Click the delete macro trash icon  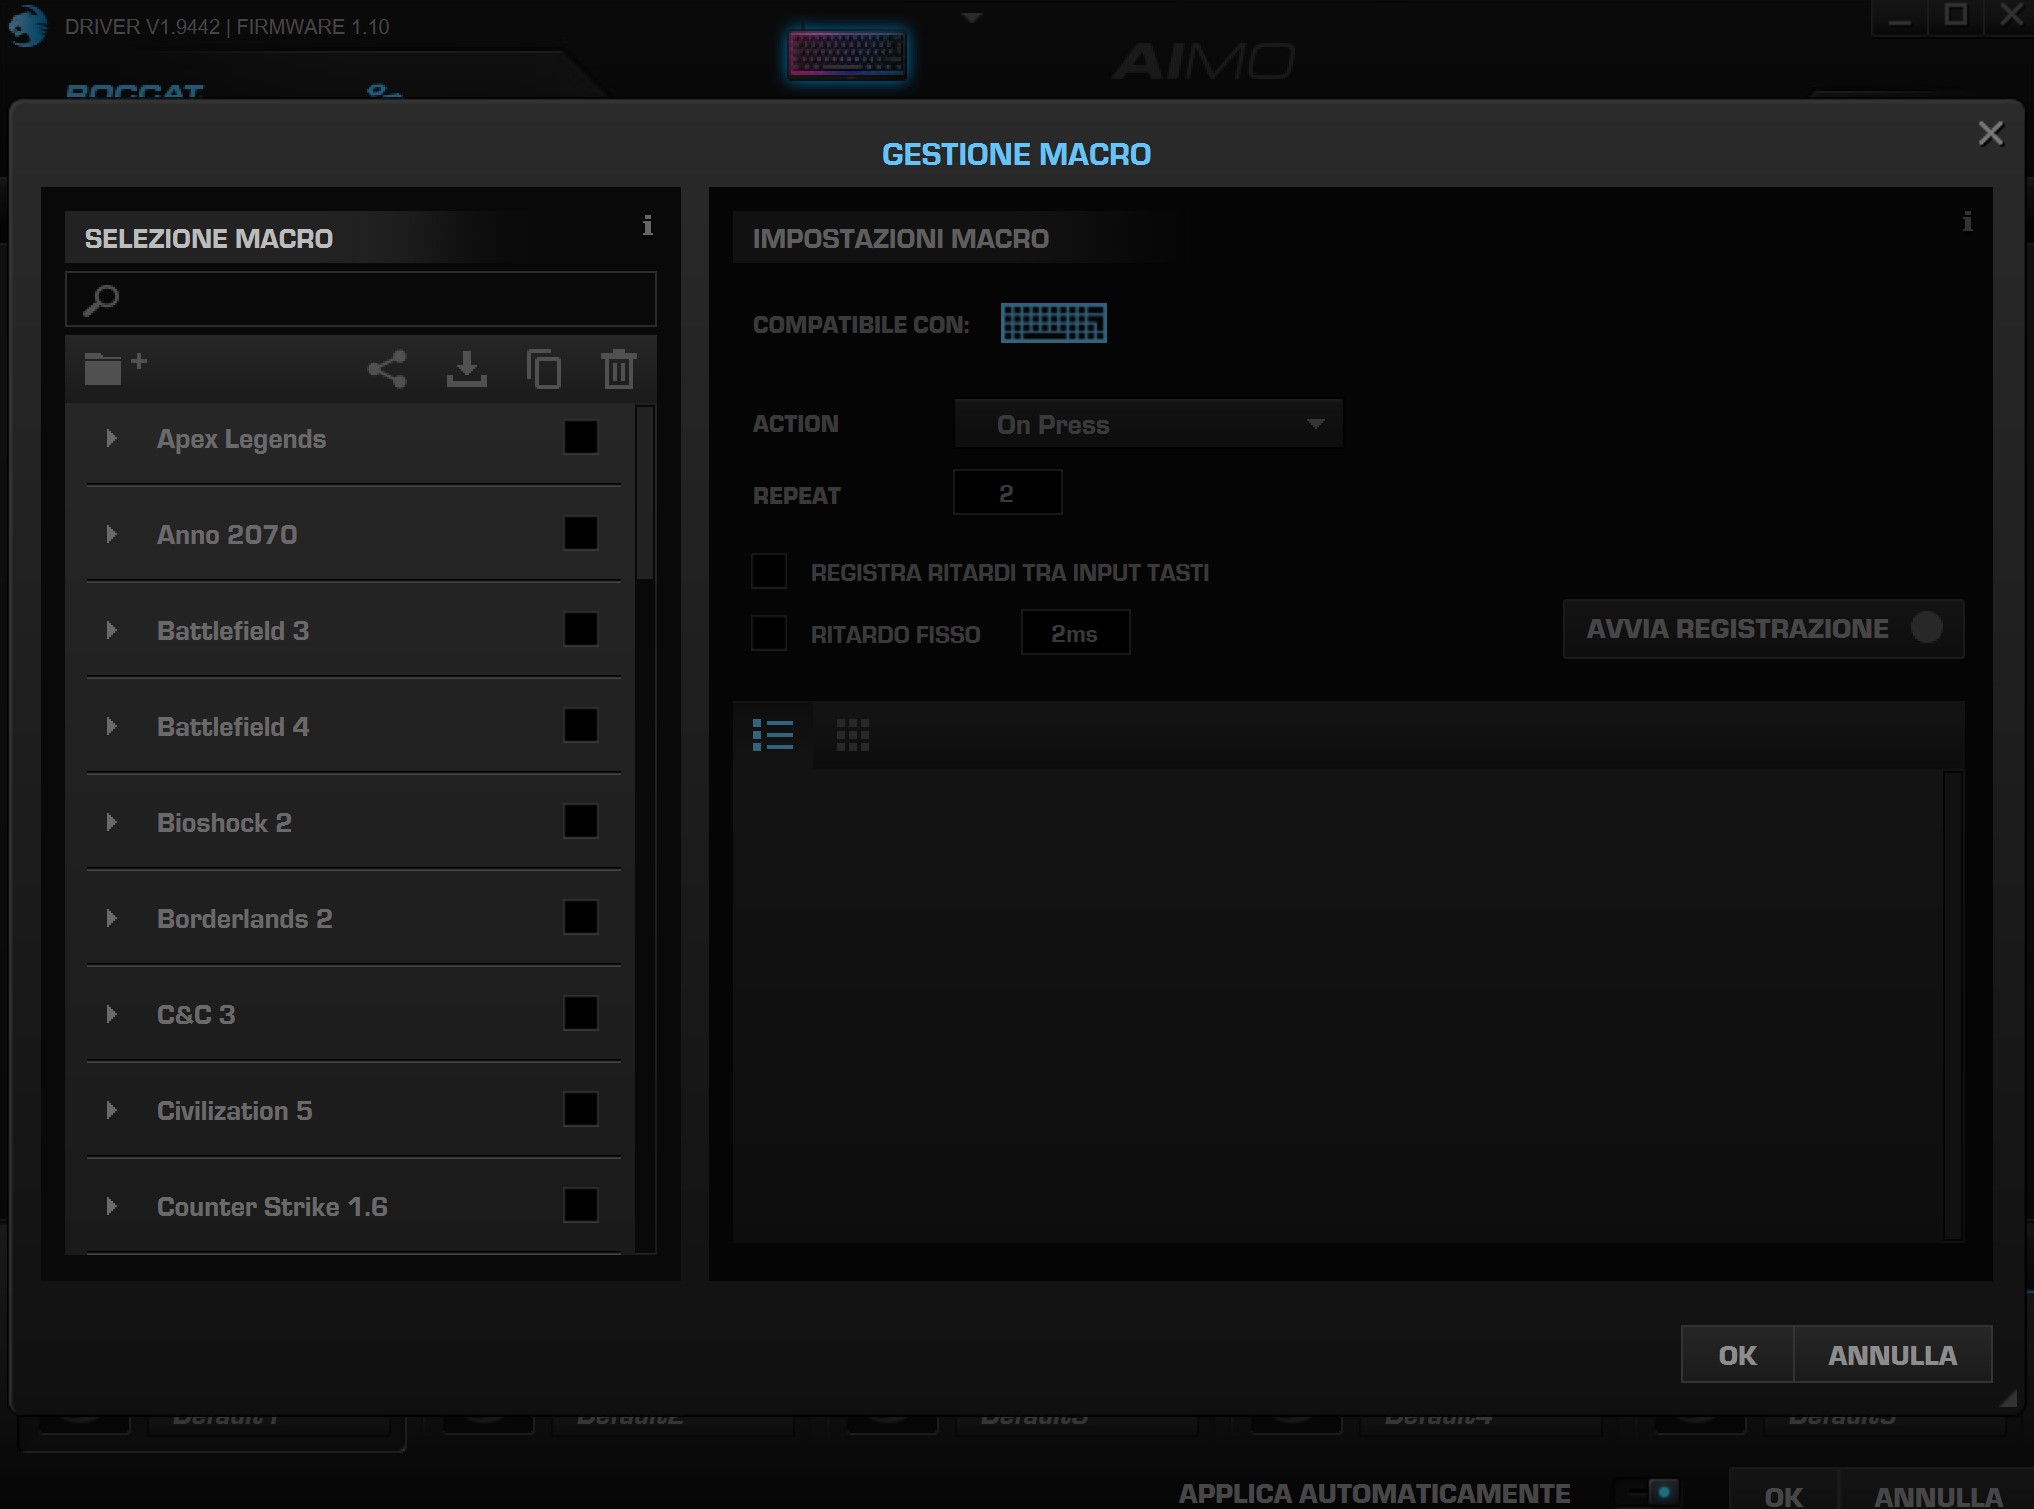[x=619, y=369]
